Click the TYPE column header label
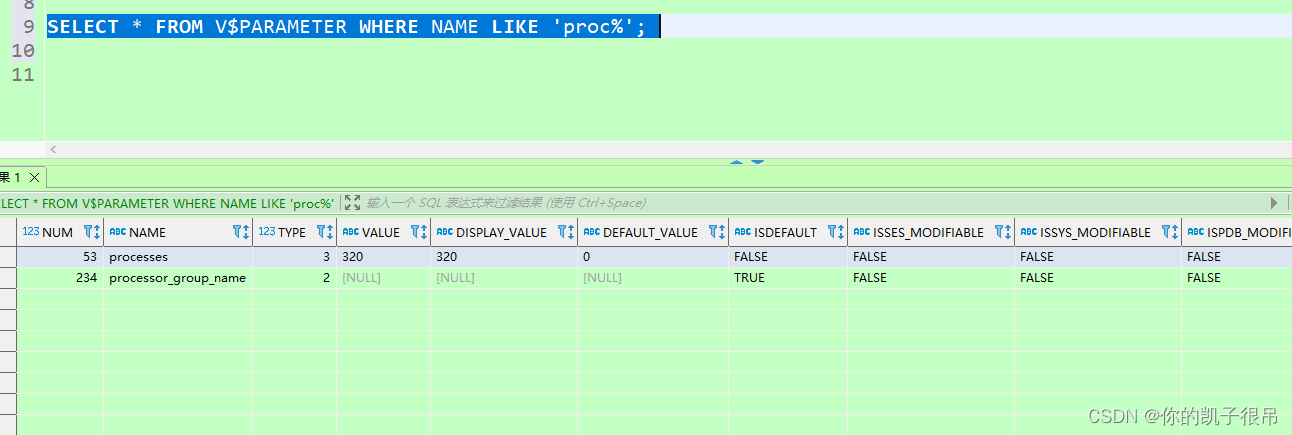This screenshot has width=1292, height=435. [x=292, y=232]
